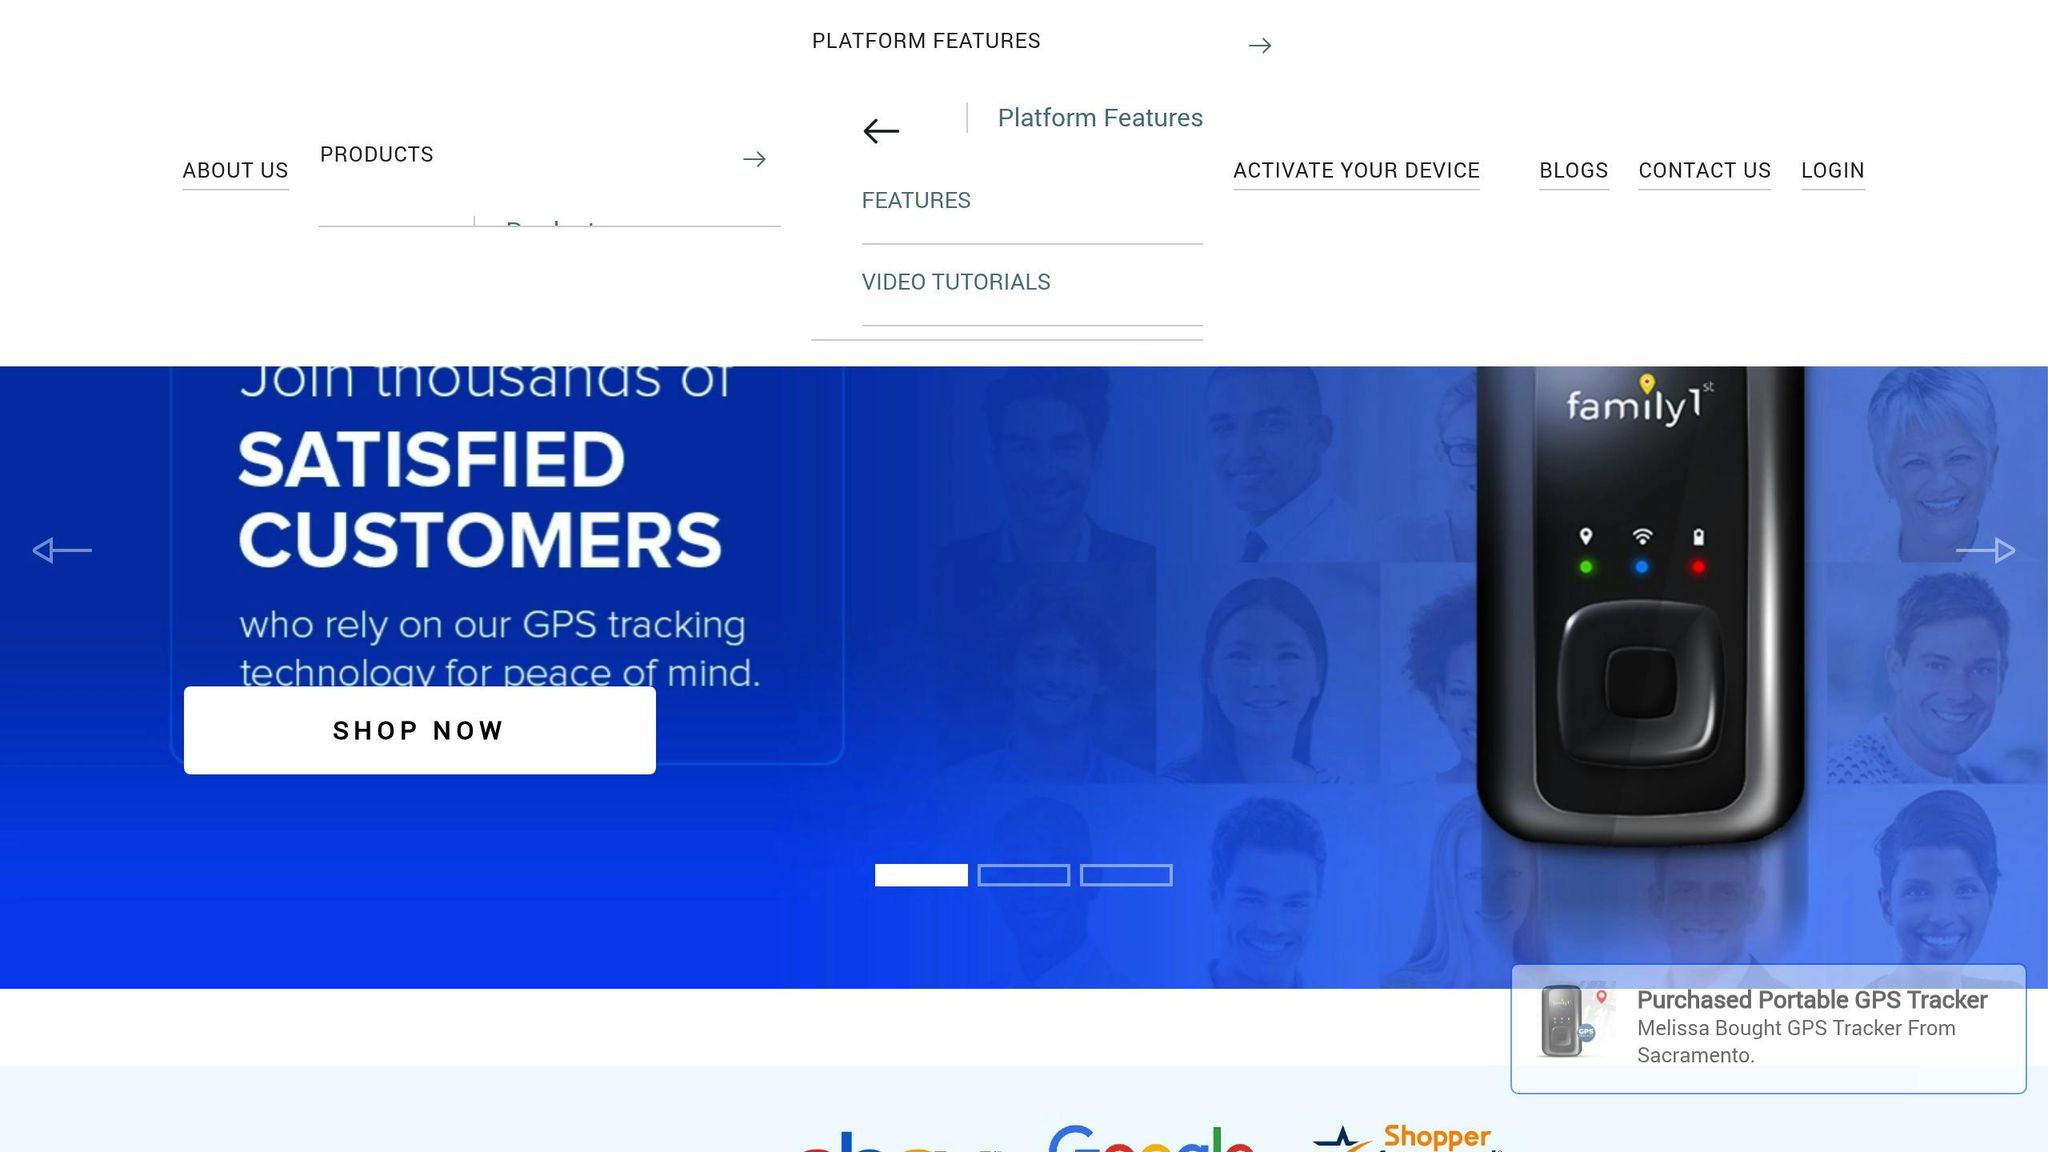Go to the About Us page
This screenshot has height=1152, width=2048.
235,171
